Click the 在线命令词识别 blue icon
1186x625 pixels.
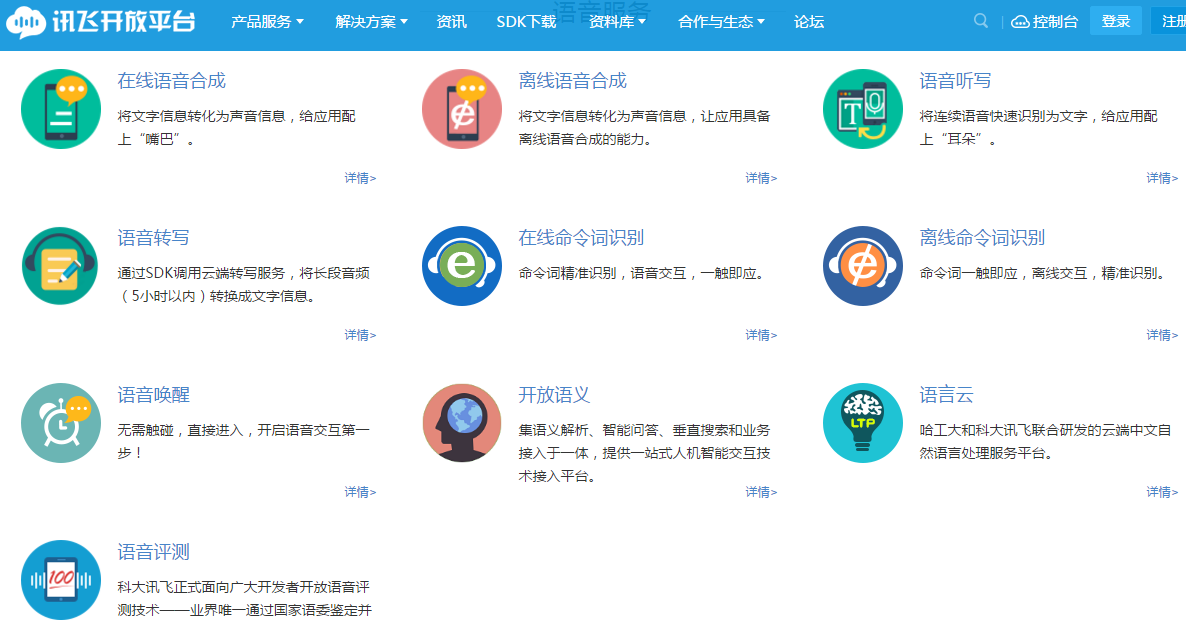(461, 266)
